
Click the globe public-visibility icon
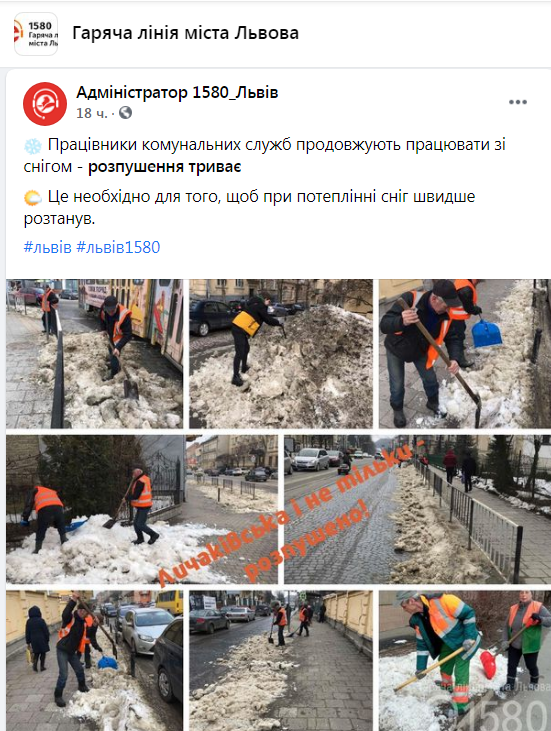pyautogui.click(x=125, y=113)
